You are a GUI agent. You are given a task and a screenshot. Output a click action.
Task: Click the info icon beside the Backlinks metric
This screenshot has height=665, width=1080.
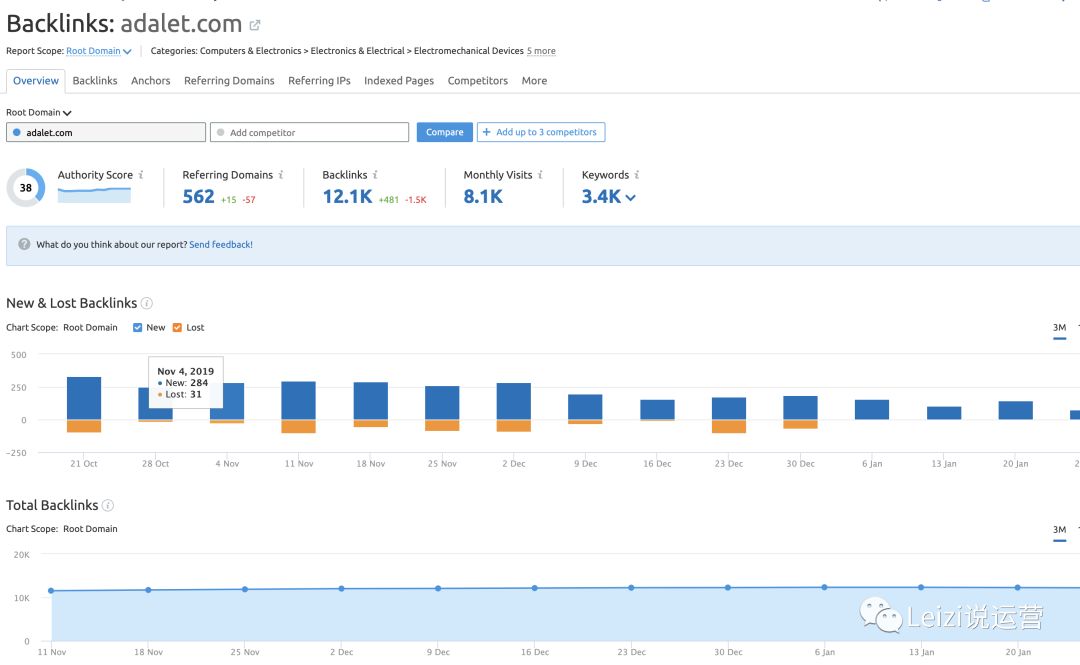coord(375,175)
